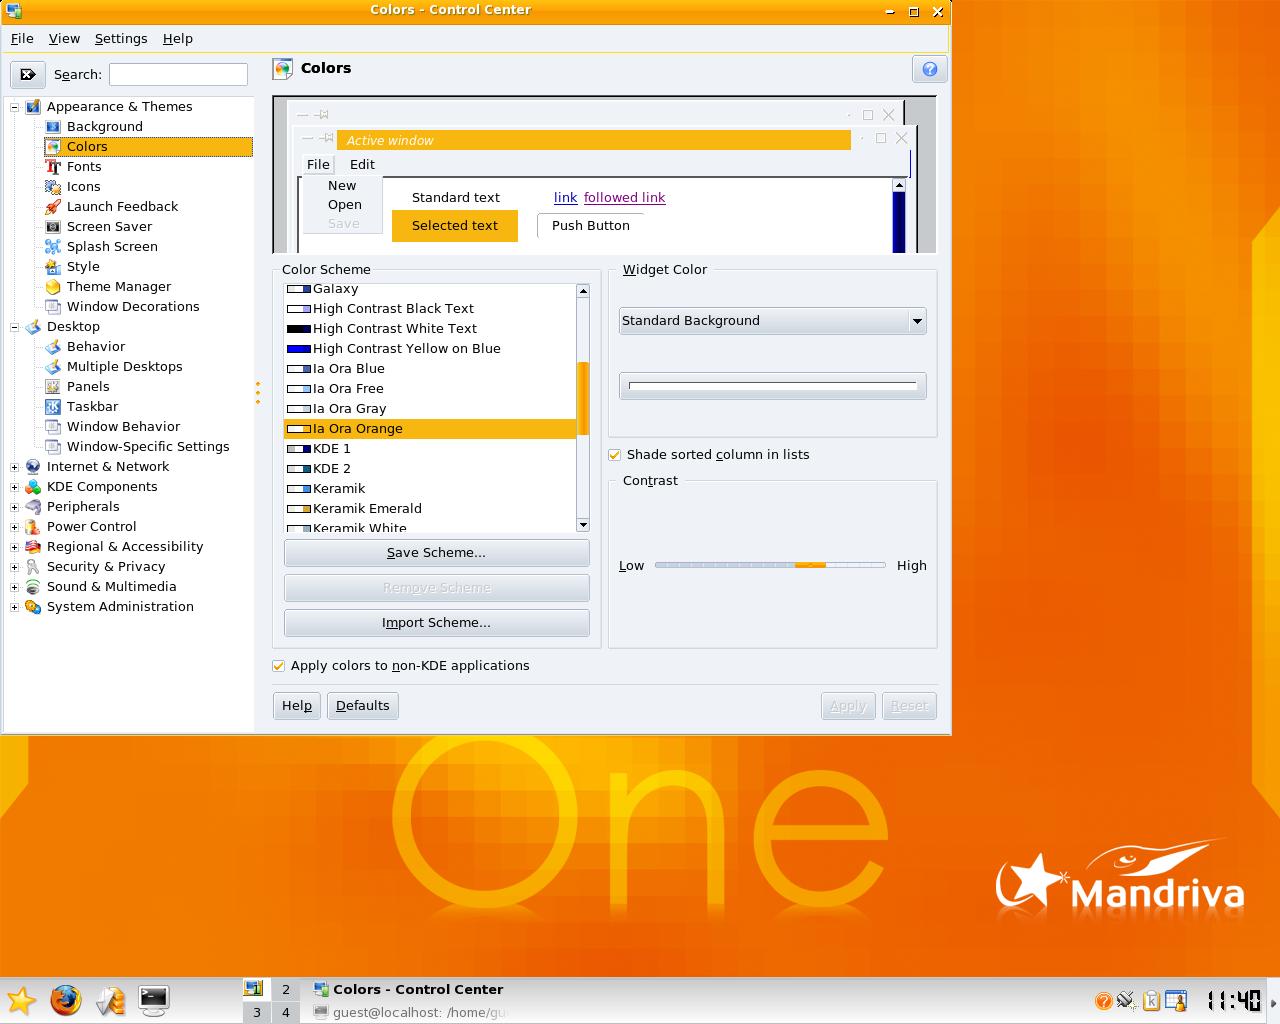Expand the Internet & Network category

[x=15, y=467]
